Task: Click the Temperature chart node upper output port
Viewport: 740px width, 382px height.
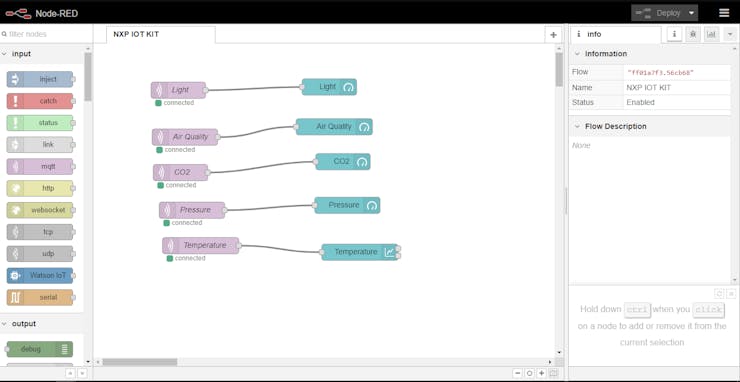Action: (x=398, y=248)
